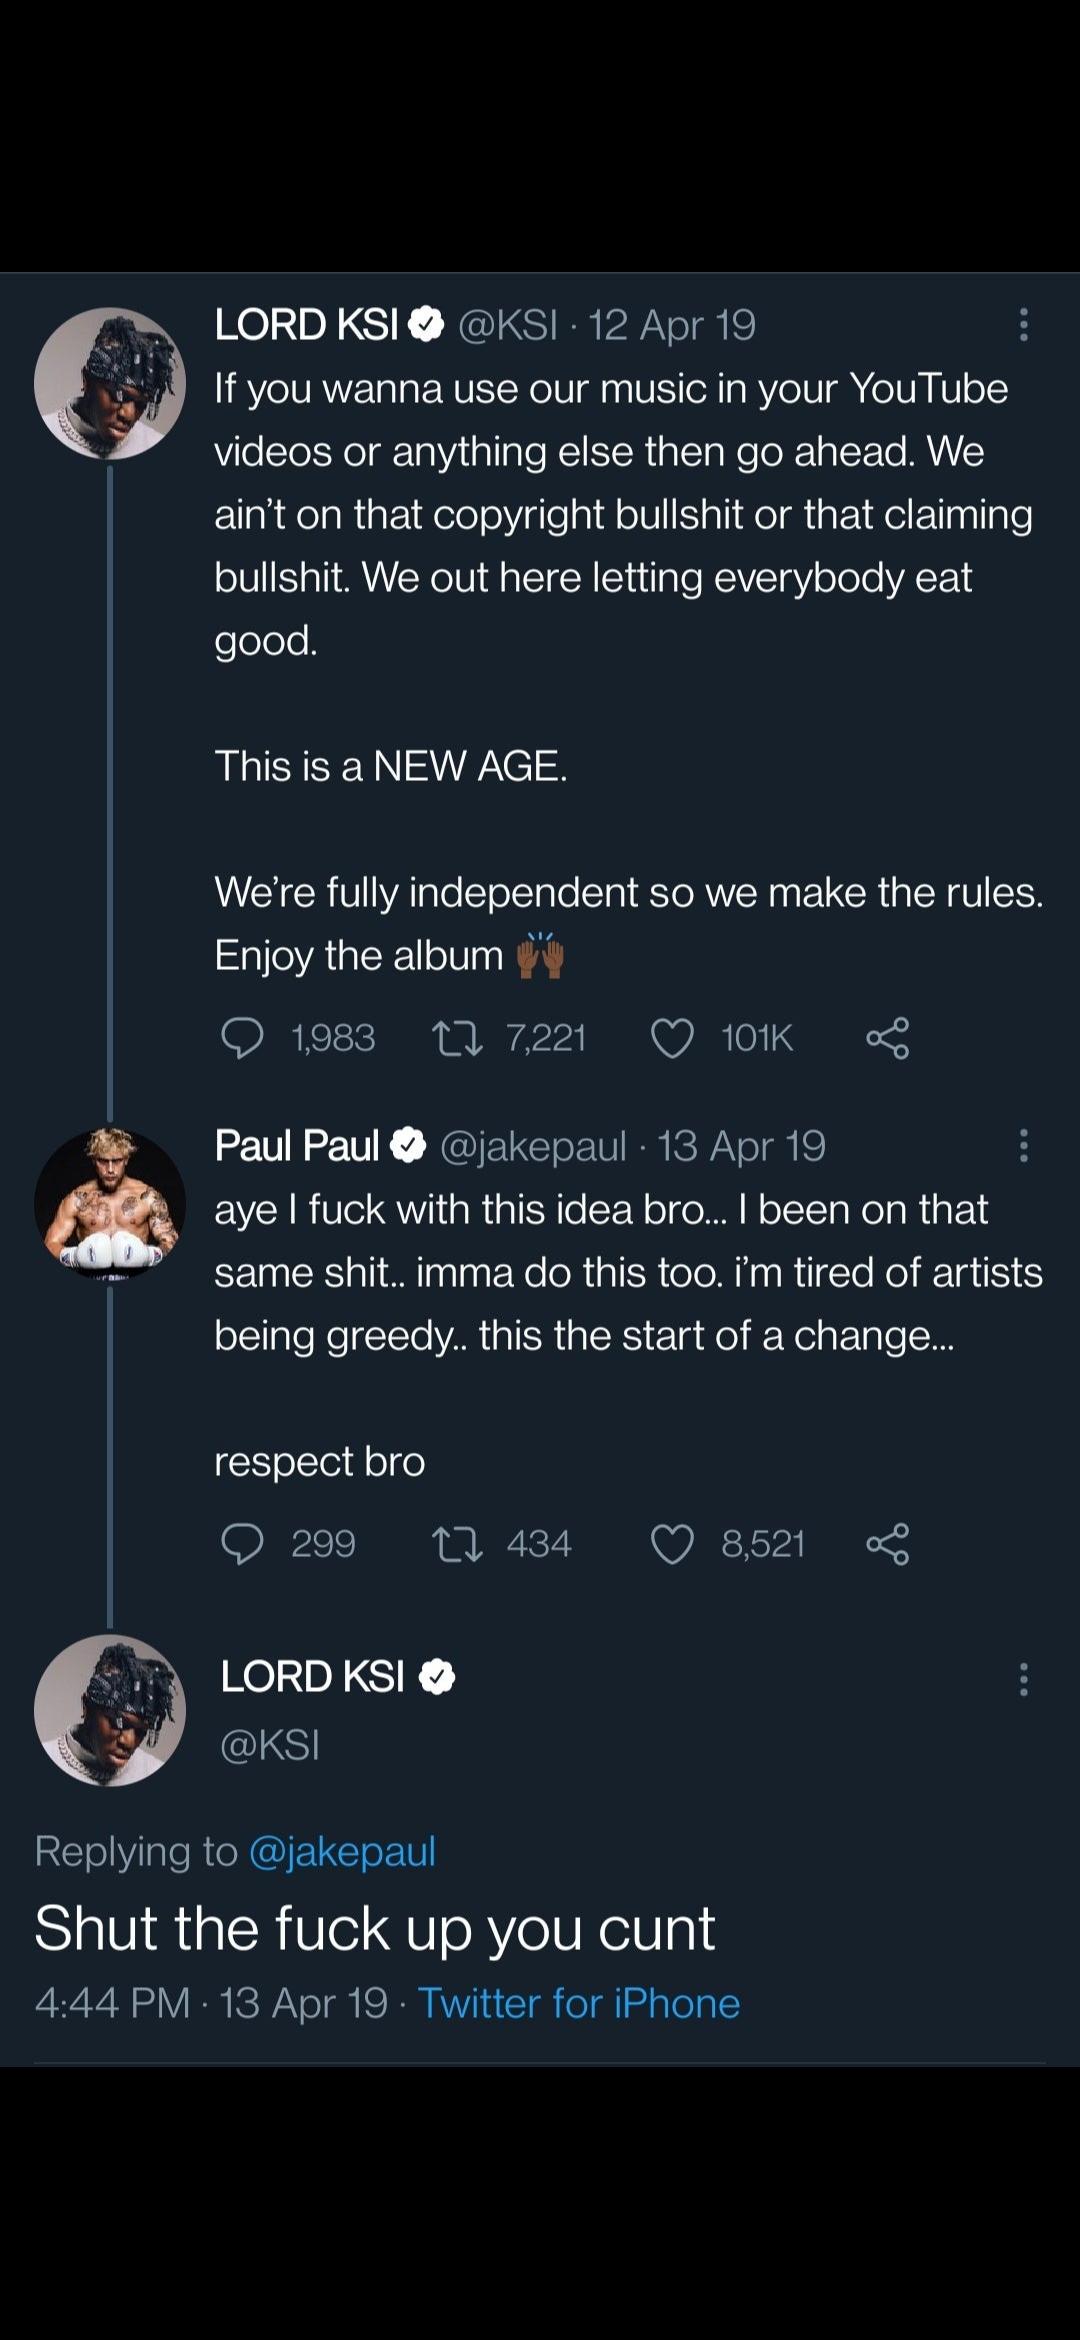The width and height of the screenshot is (1080, 2340).
Task: Open the share icon on KSI's first tweet
Action: [x=890, y=1040]
